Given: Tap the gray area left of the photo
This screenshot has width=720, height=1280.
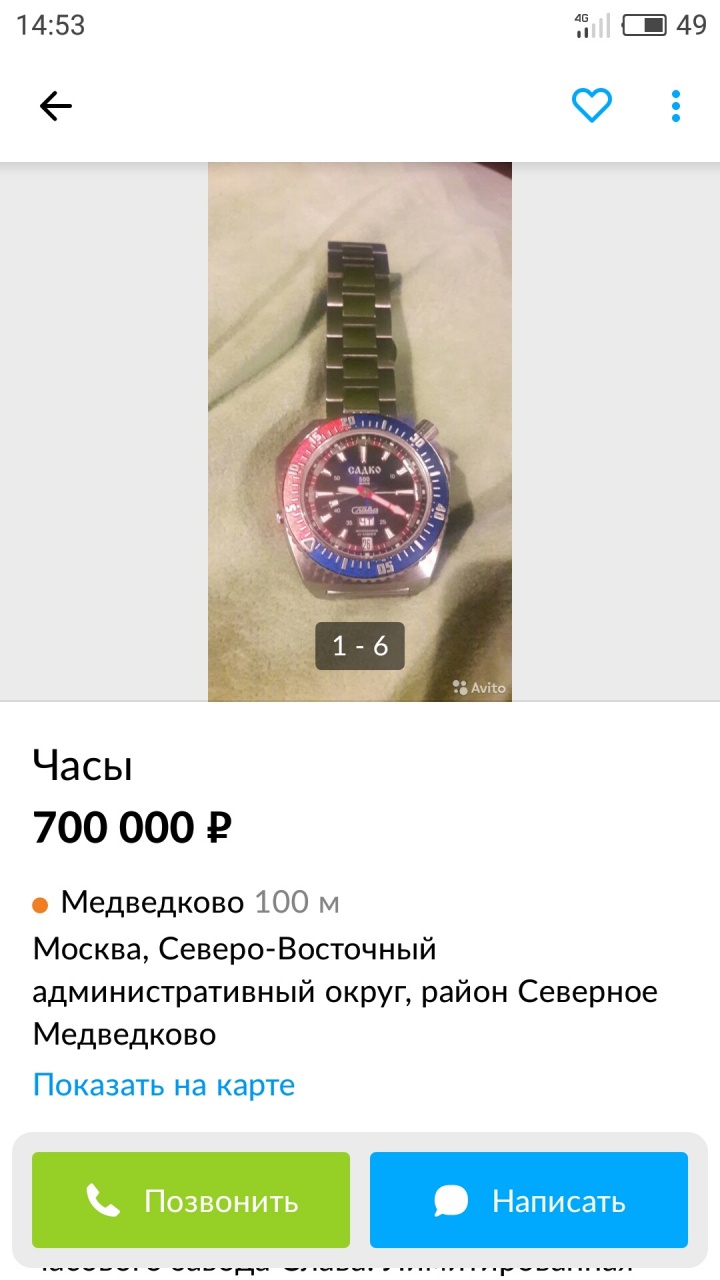Looking at the screenshot, I should 104,432.
